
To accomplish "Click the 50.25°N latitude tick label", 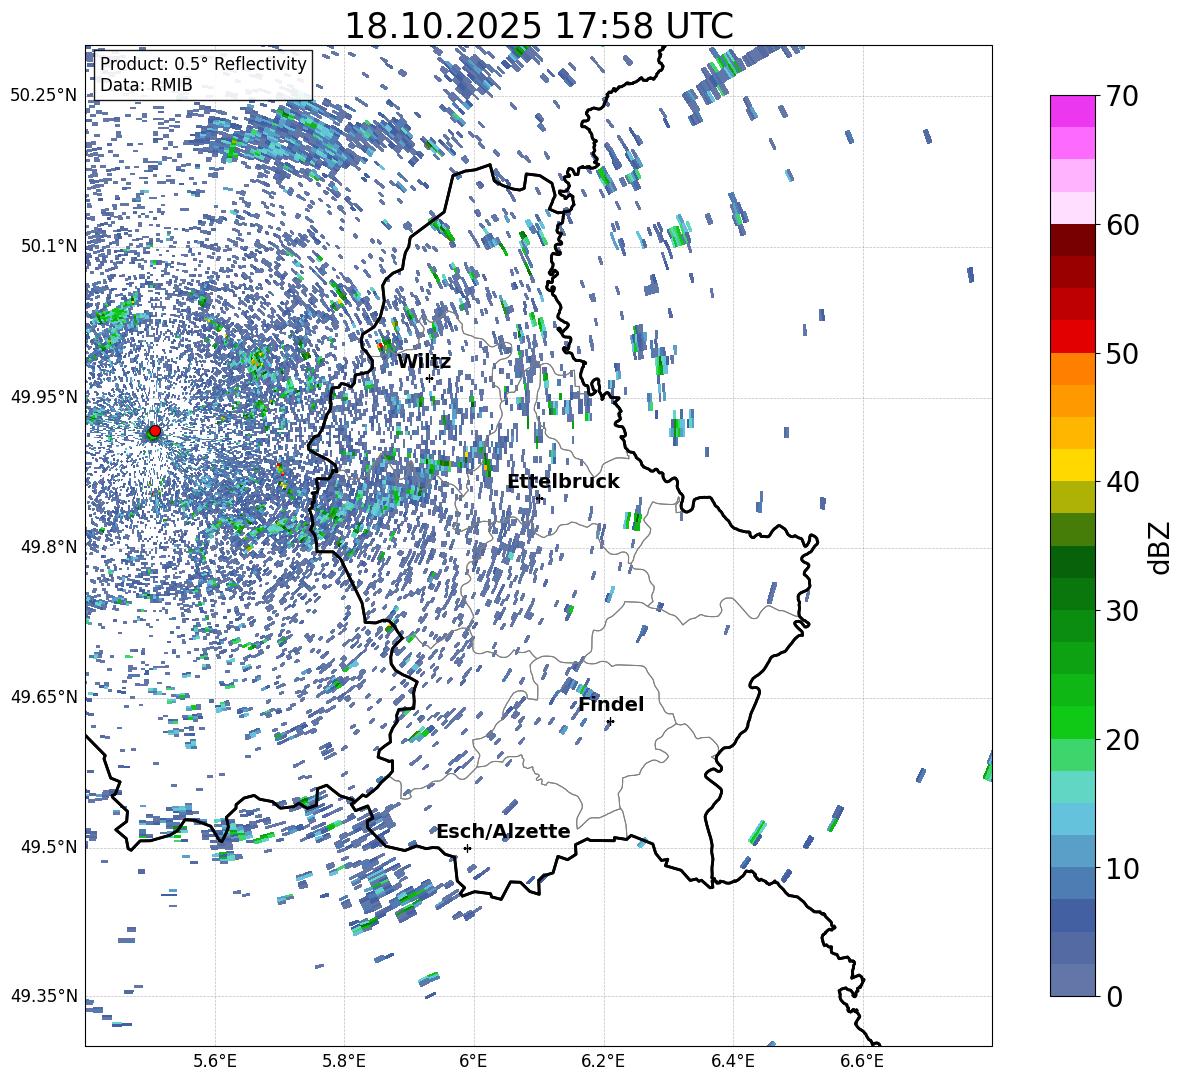I will (x=44, y=96).
